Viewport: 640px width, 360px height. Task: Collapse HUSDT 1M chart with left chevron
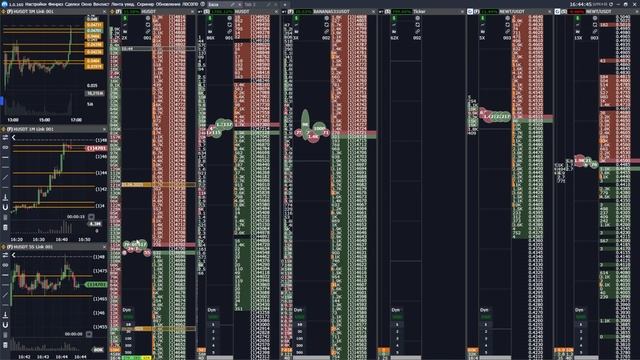pos(13,138)
